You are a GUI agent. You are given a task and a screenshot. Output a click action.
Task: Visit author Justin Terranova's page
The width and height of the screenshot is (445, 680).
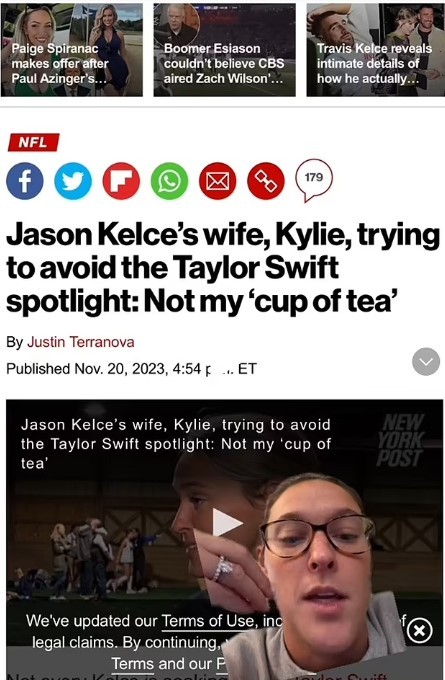[x=81, y=342]
